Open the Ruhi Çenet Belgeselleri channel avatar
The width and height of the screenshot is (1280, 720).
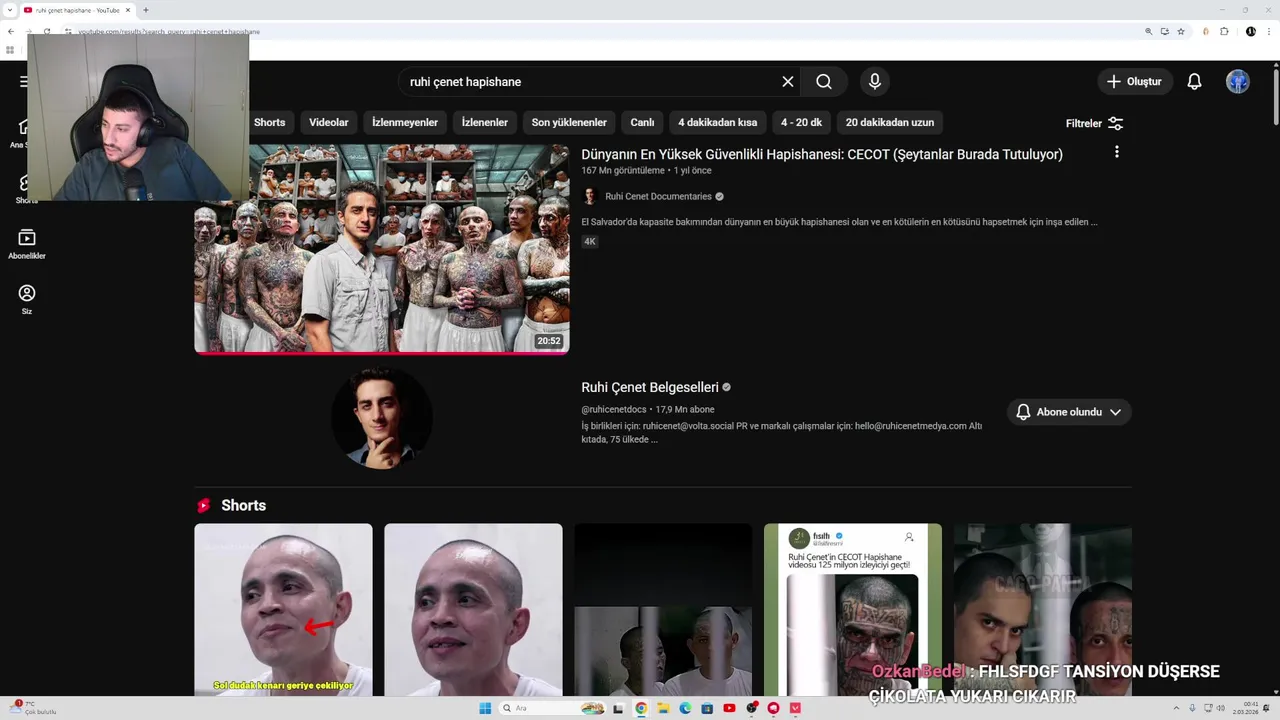[x=382, y=418]
